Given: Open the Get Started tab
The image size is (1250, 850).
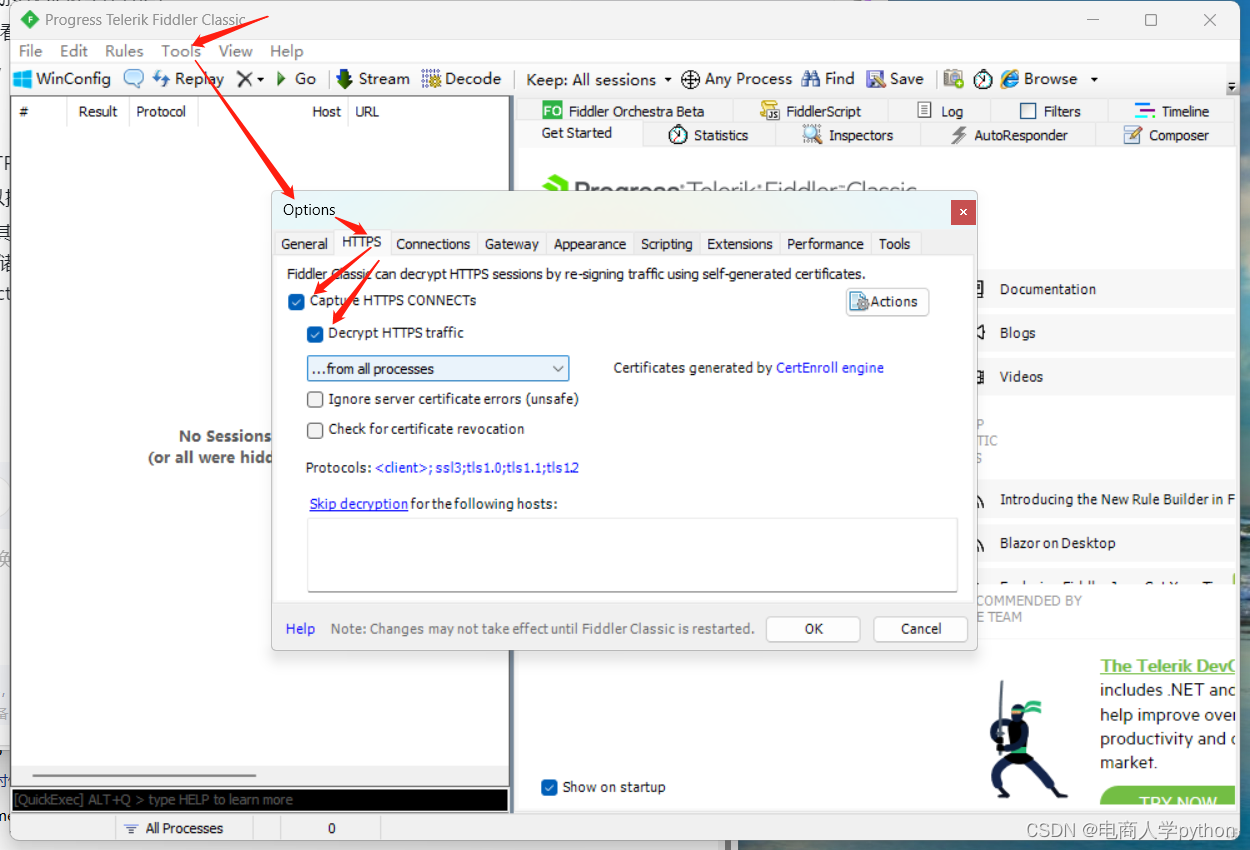Looking at the screenshot, I should pos(577,133).
